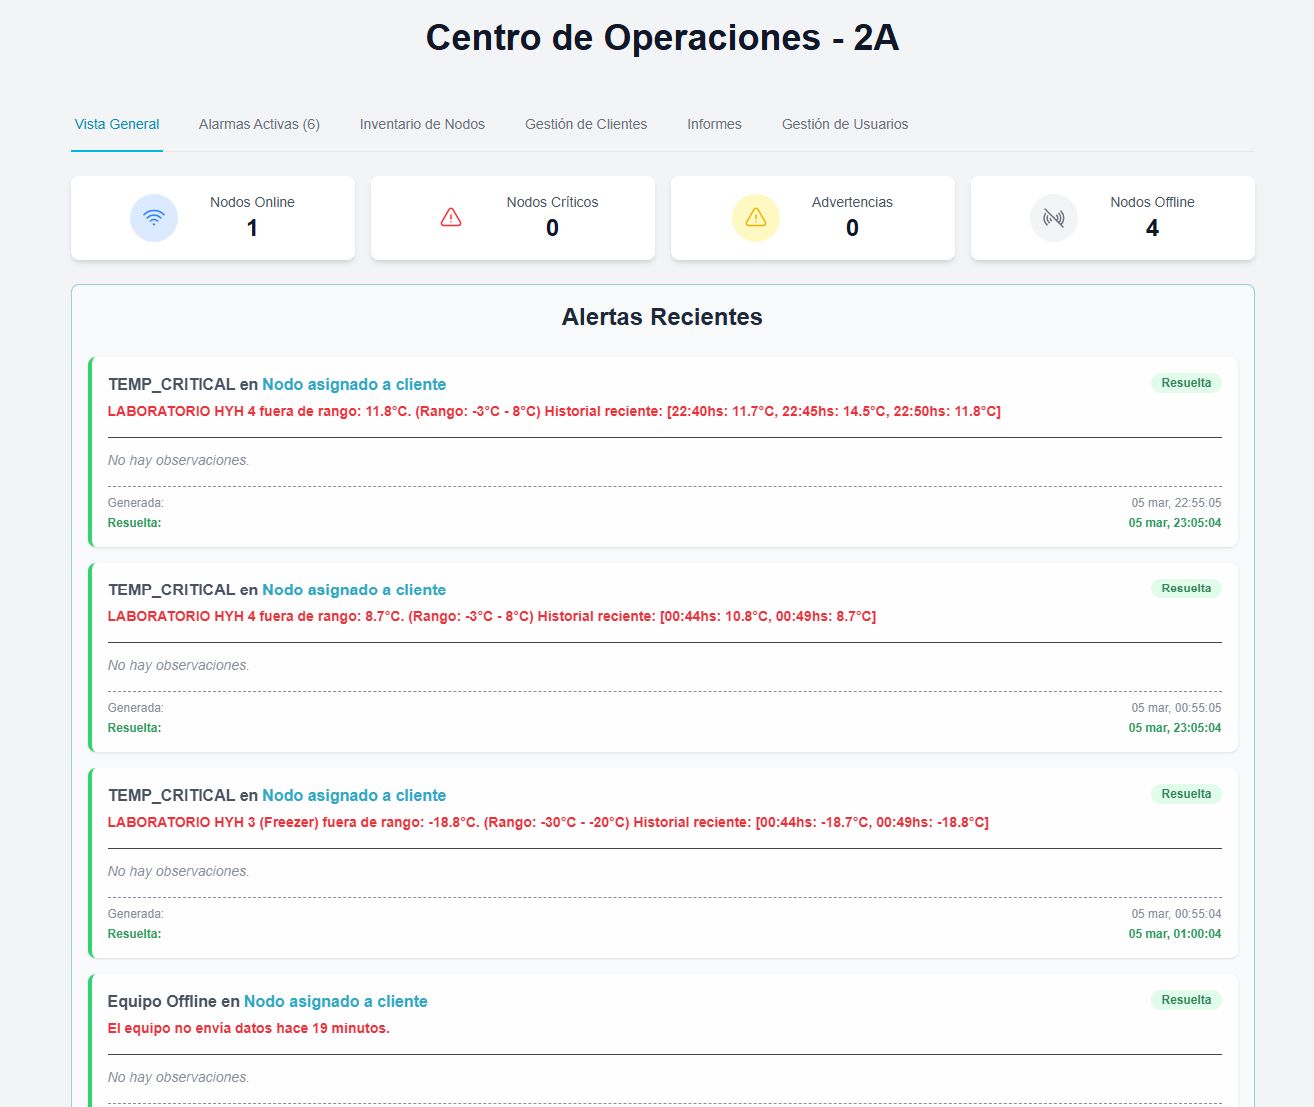This screenshot has width=1314, height=1107.
Task: Click the Nodos Offline count 4
Action: [1152, 228]
